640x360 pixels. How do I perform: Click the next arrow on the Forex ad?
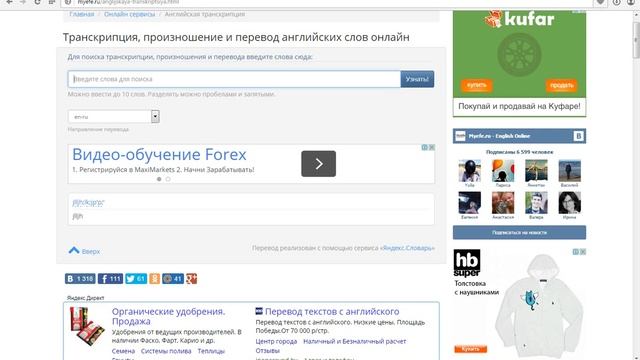coord(318,164)
